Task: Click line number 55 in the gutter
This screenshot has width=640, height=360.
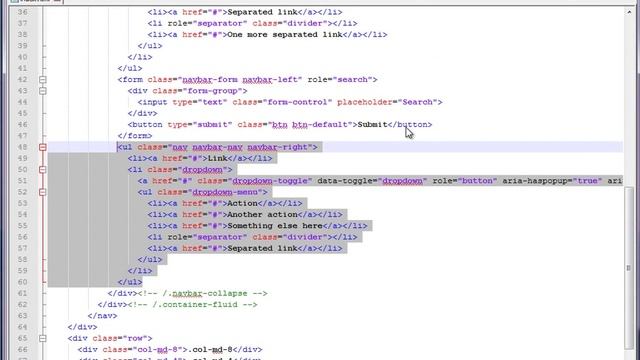Action: (22, 226)
